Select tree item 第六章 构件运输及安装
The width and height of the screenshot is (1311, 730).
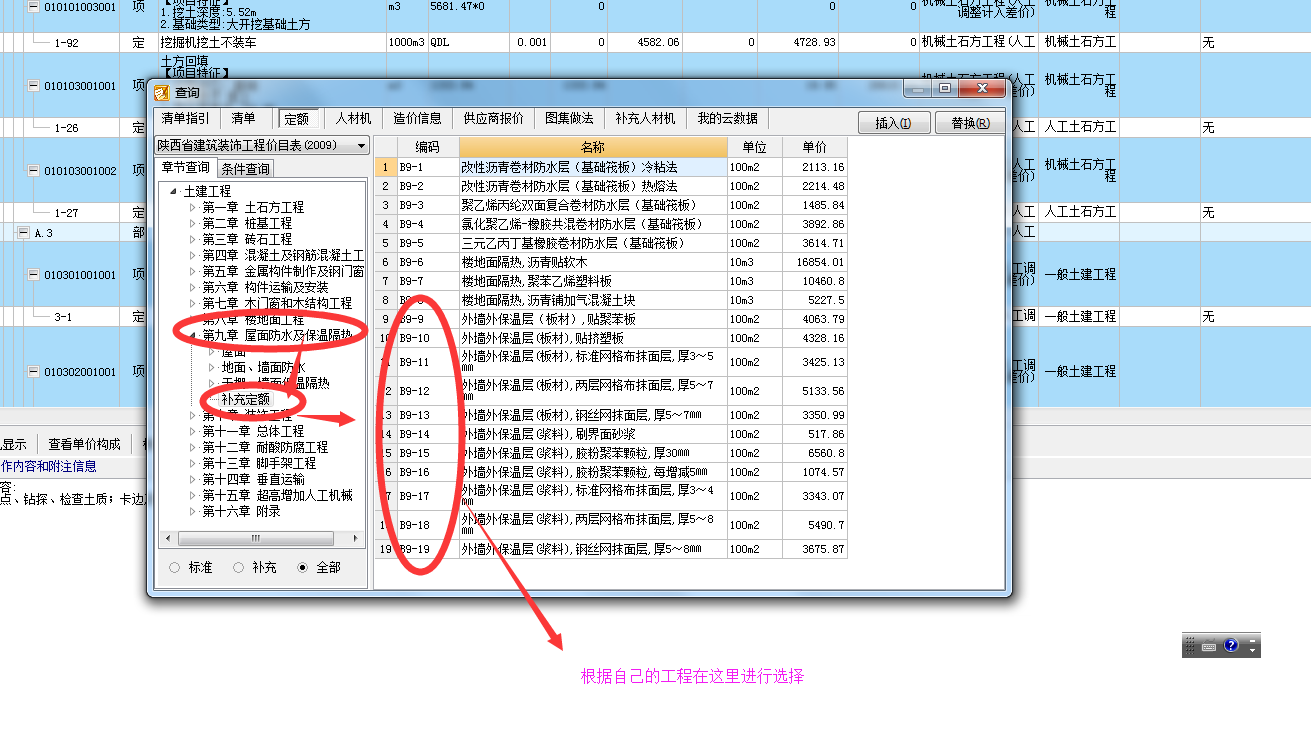tap(265, 287)
